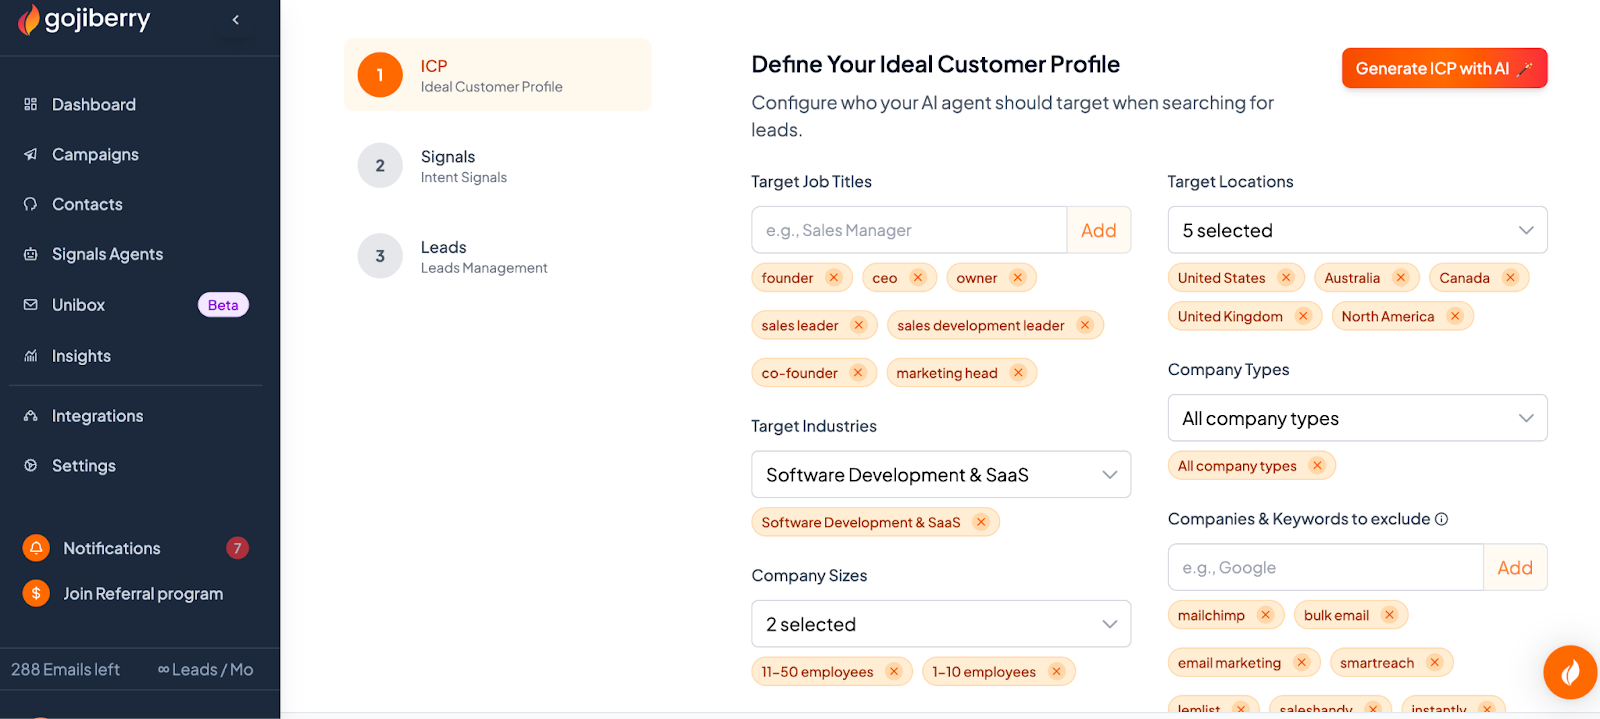Click the Target Job Titles input field
Screen dimensions: 1600x719
[908, 230]
